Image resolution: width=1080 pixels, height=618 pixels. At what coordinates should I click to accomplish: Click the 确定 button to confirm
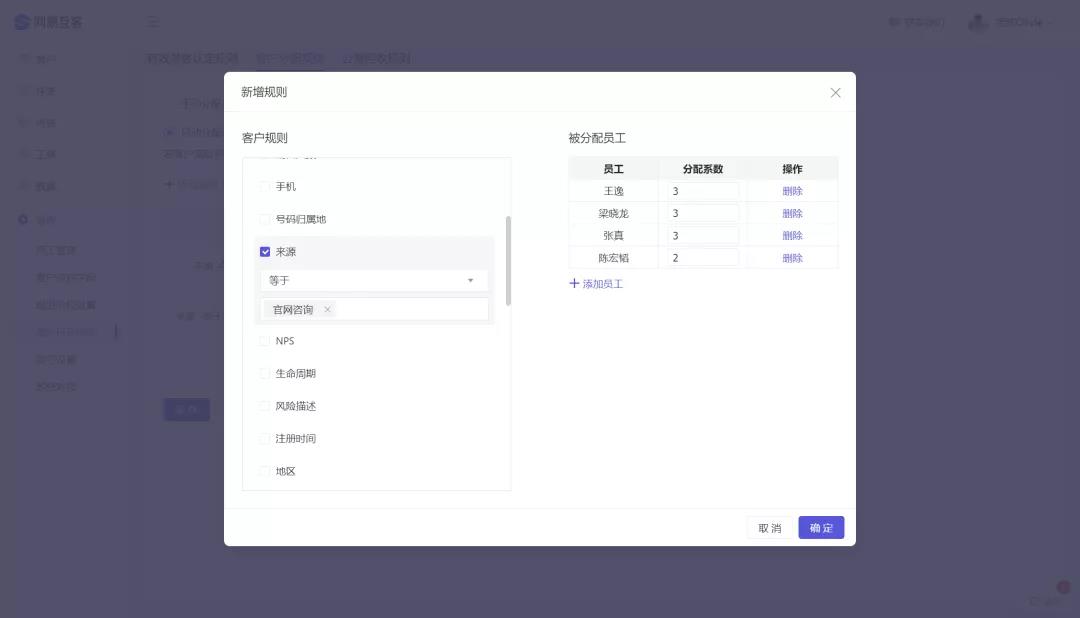click(821, 528)
